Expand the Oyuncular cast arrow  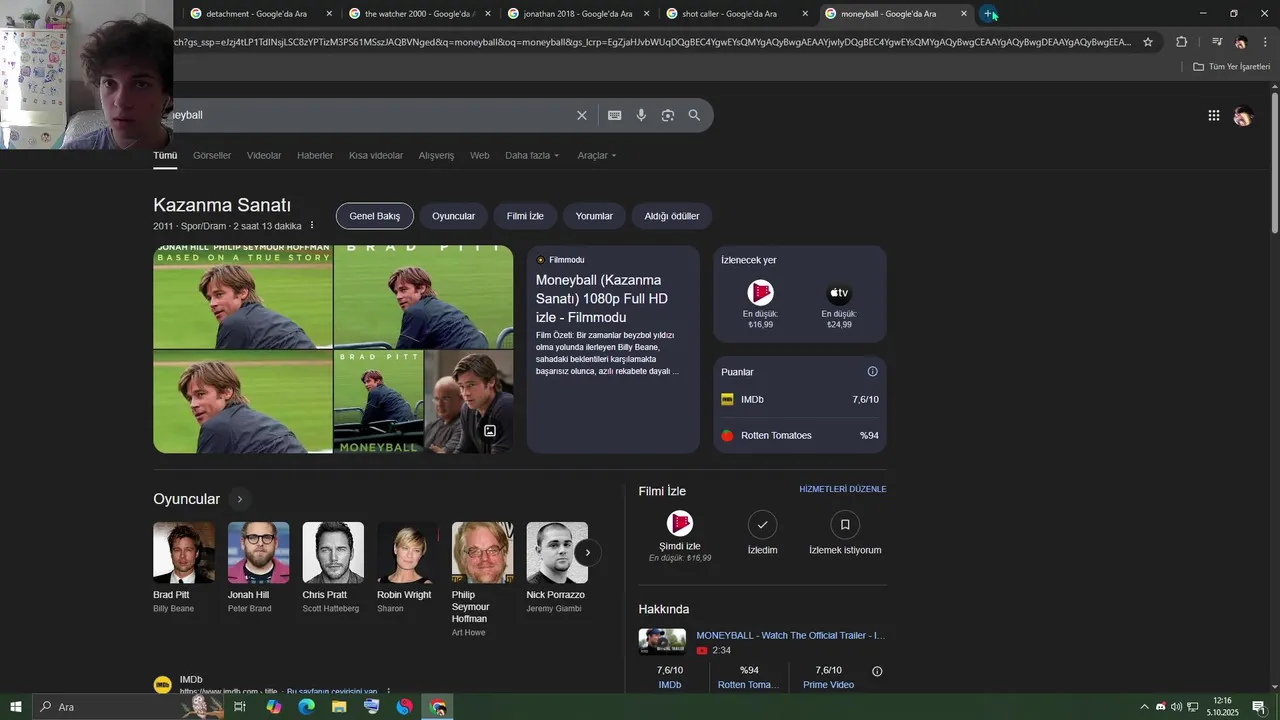point(239,499)
